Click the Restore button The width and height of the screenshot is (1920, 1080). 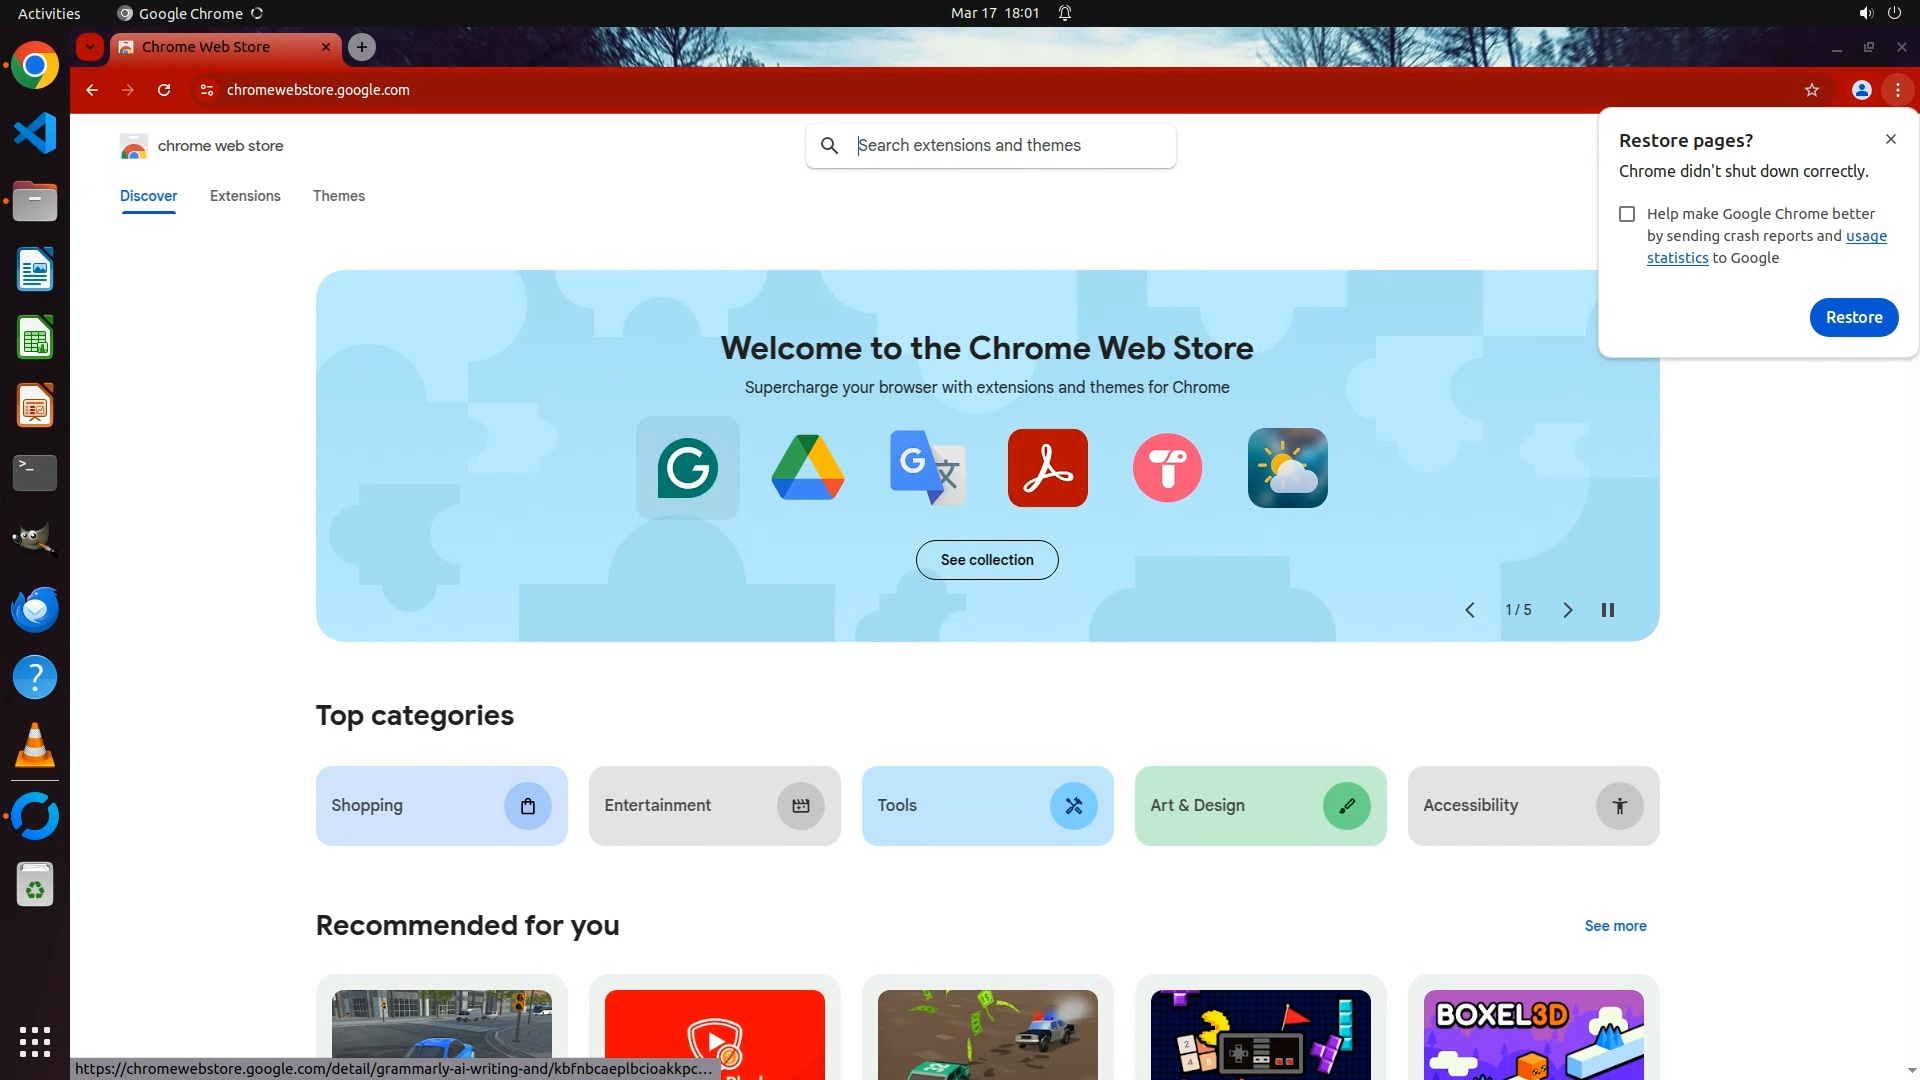click(1853, 317)
